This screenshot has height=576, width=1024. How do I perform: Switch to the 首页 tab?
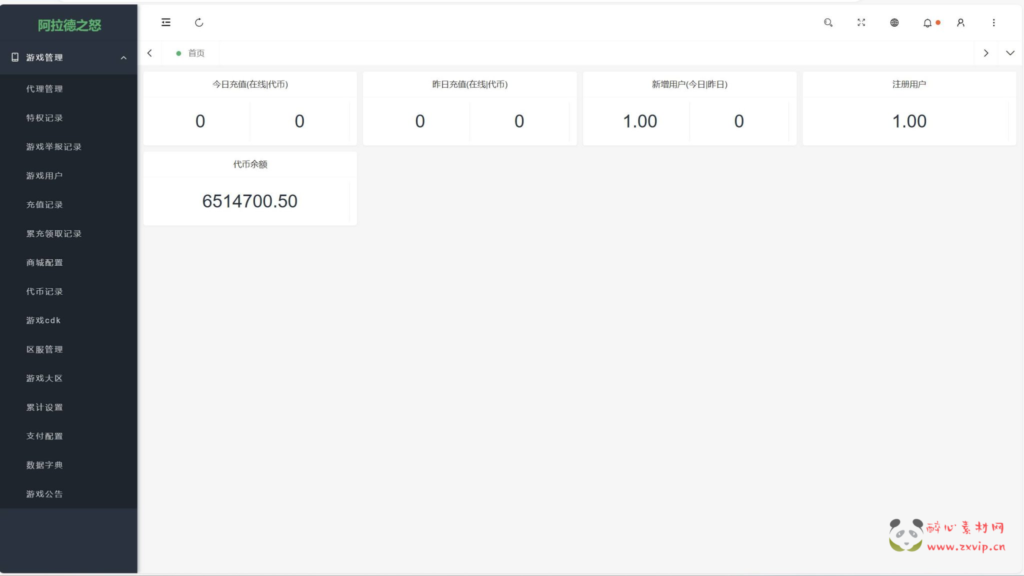pos(195,53)
